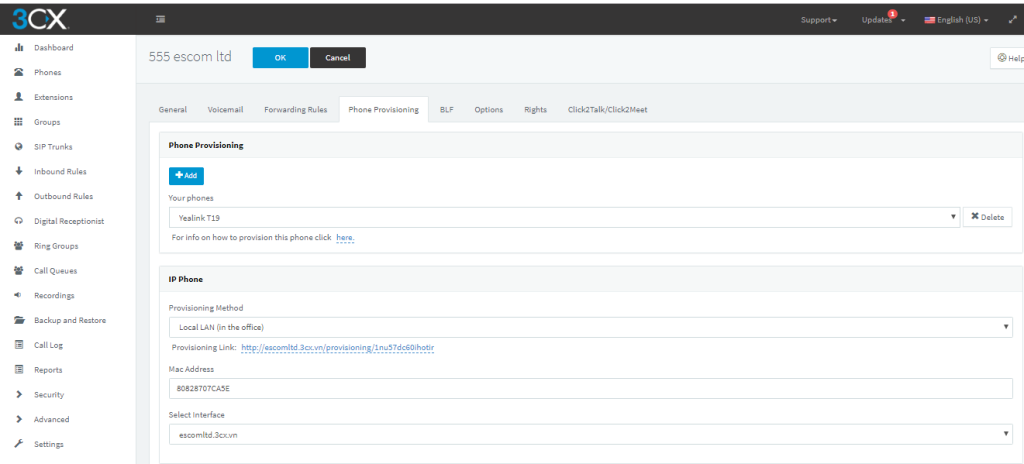Open Settings in the sidebar
The width and height of the screenshot is (1024, 464).
[49, 444]
